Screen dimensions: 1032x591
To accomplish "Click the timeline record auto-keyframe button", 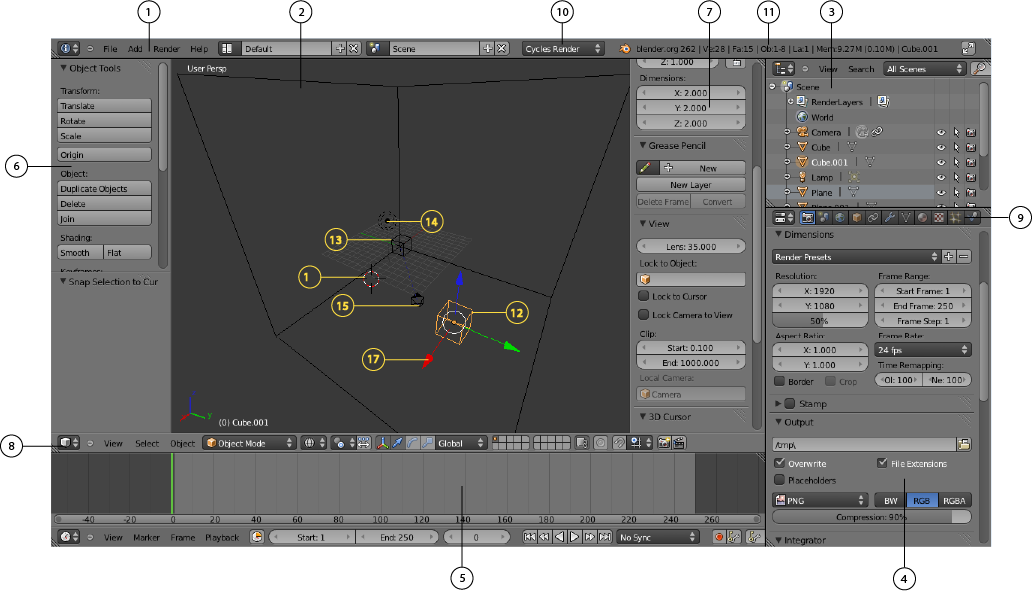I will pyautogui.click(x=719, y=538).
